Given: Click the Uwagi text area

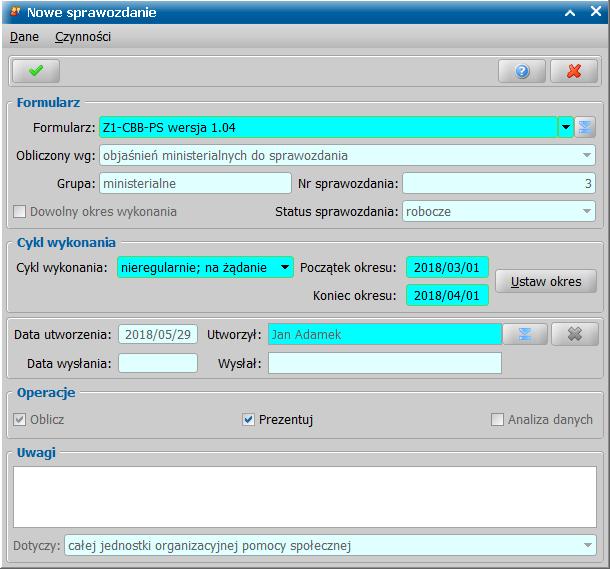Looking at the screenshot, I should click(x=305, y=497).
